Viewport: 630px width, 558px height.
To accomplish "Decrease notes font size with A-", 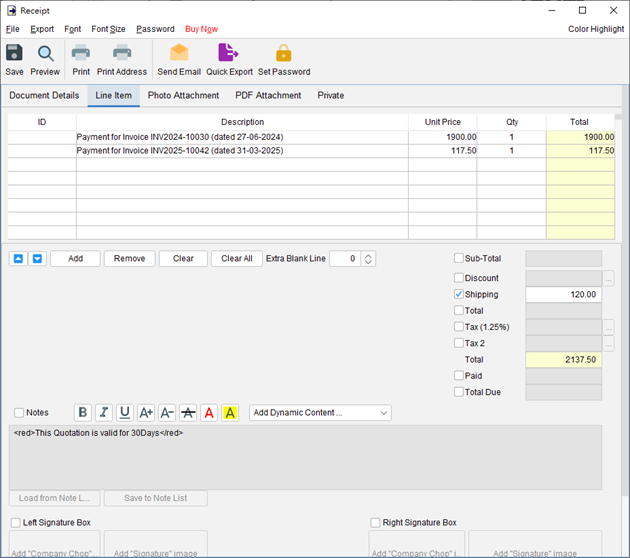I will click(167, 413).
